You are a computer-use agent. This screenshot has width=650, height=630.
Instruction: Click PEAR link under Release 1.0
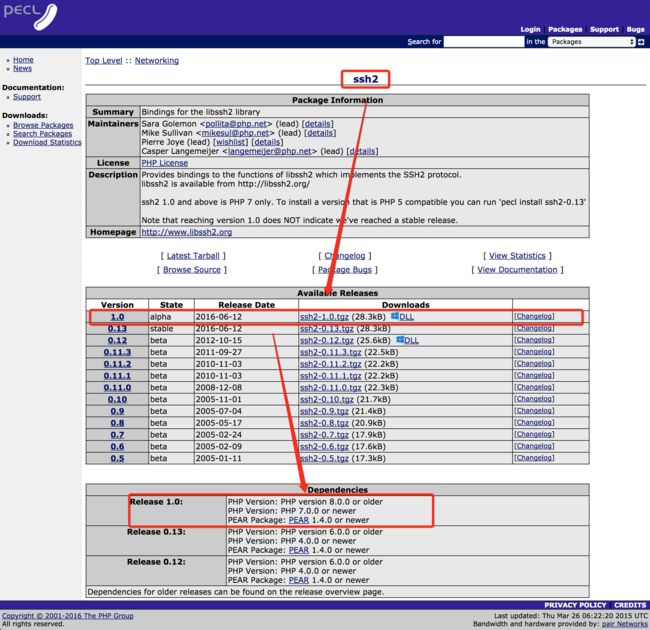299,520
